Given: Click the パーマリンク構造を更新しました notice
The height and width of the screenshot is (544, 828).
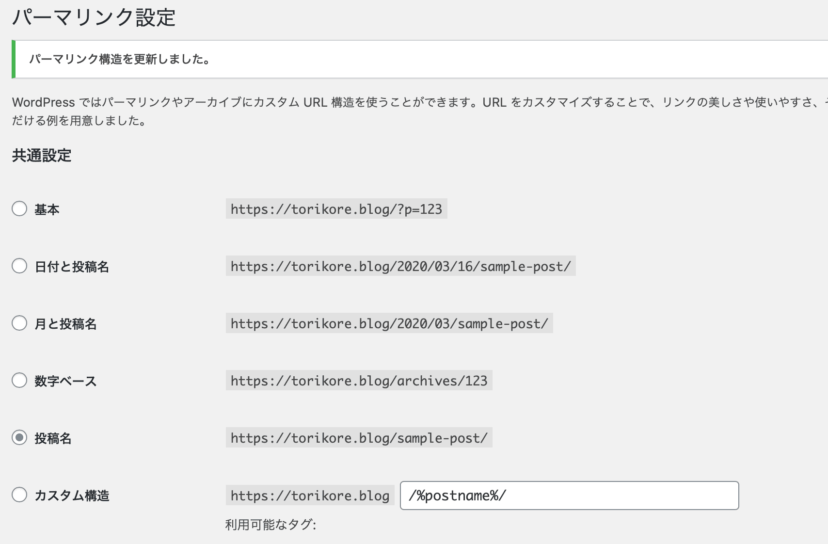Looking at the screenshot, I should [118, 60].
